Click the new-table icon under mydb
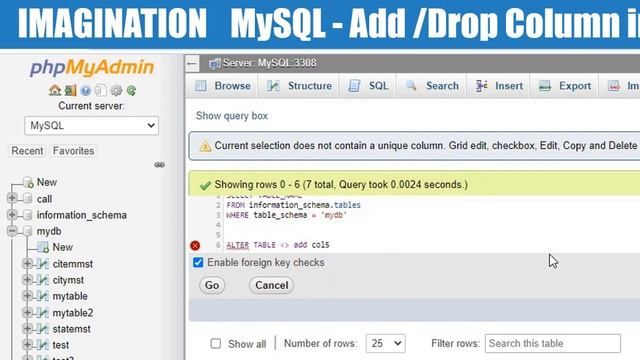This screenshot has width=640, height=360. (43, 247)
